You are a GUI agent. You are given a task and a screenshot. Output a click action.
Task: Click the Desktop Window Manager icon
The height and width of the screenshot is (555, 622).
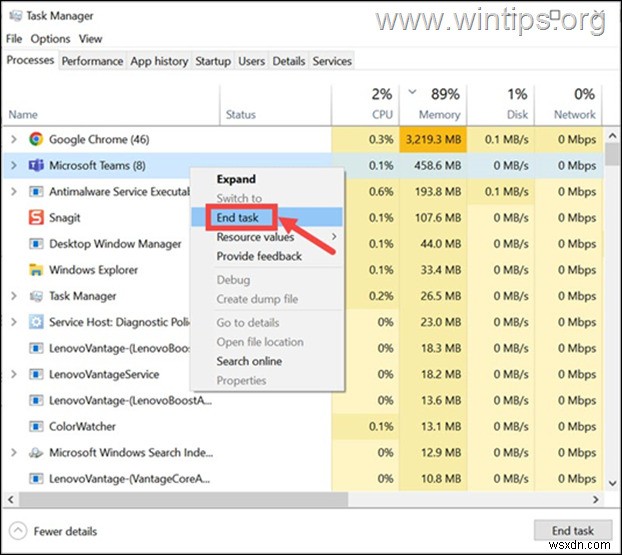pyautogui.click(x=36, y=244)
